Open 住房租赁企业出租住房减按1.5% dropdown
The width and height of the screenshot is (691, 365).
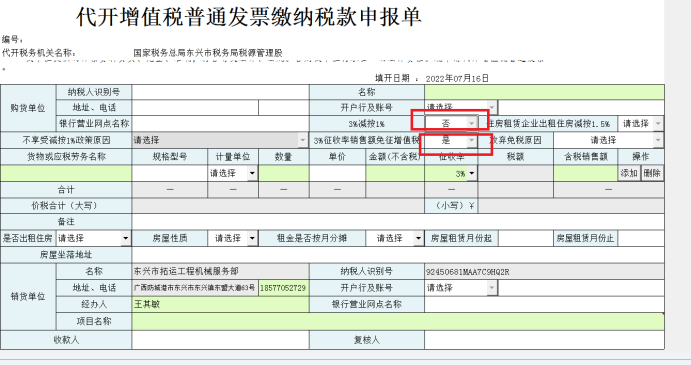click(641, 123)
